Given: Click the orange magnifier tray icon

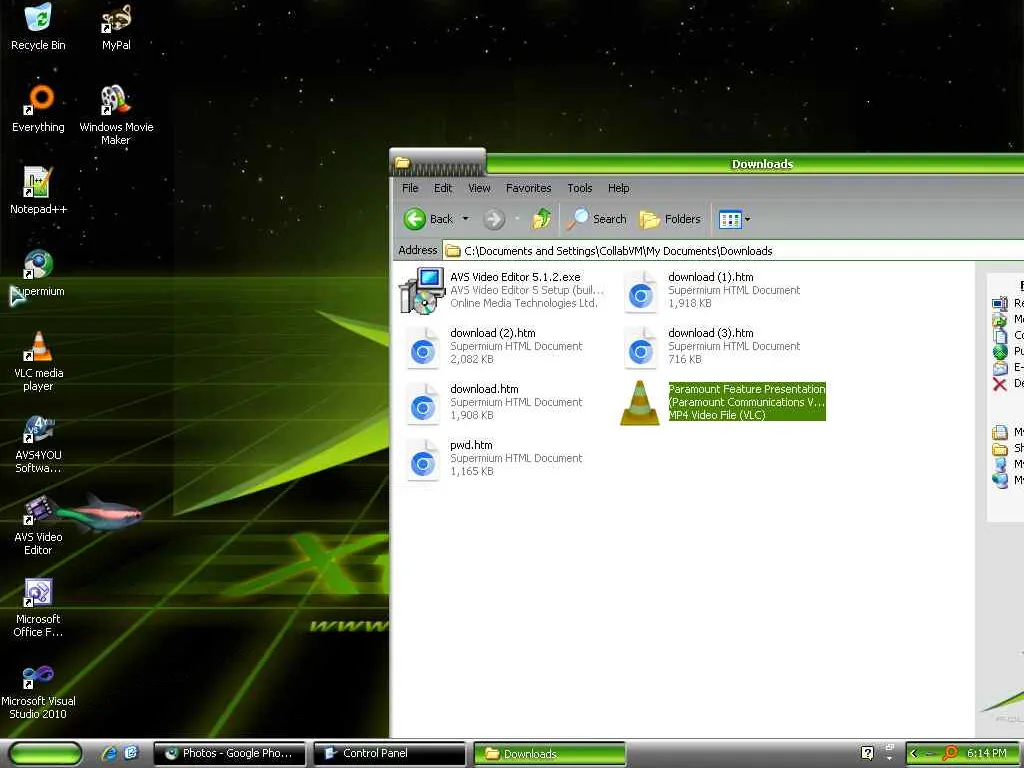Looking at the screenshot, I should (x=950, y=753).
